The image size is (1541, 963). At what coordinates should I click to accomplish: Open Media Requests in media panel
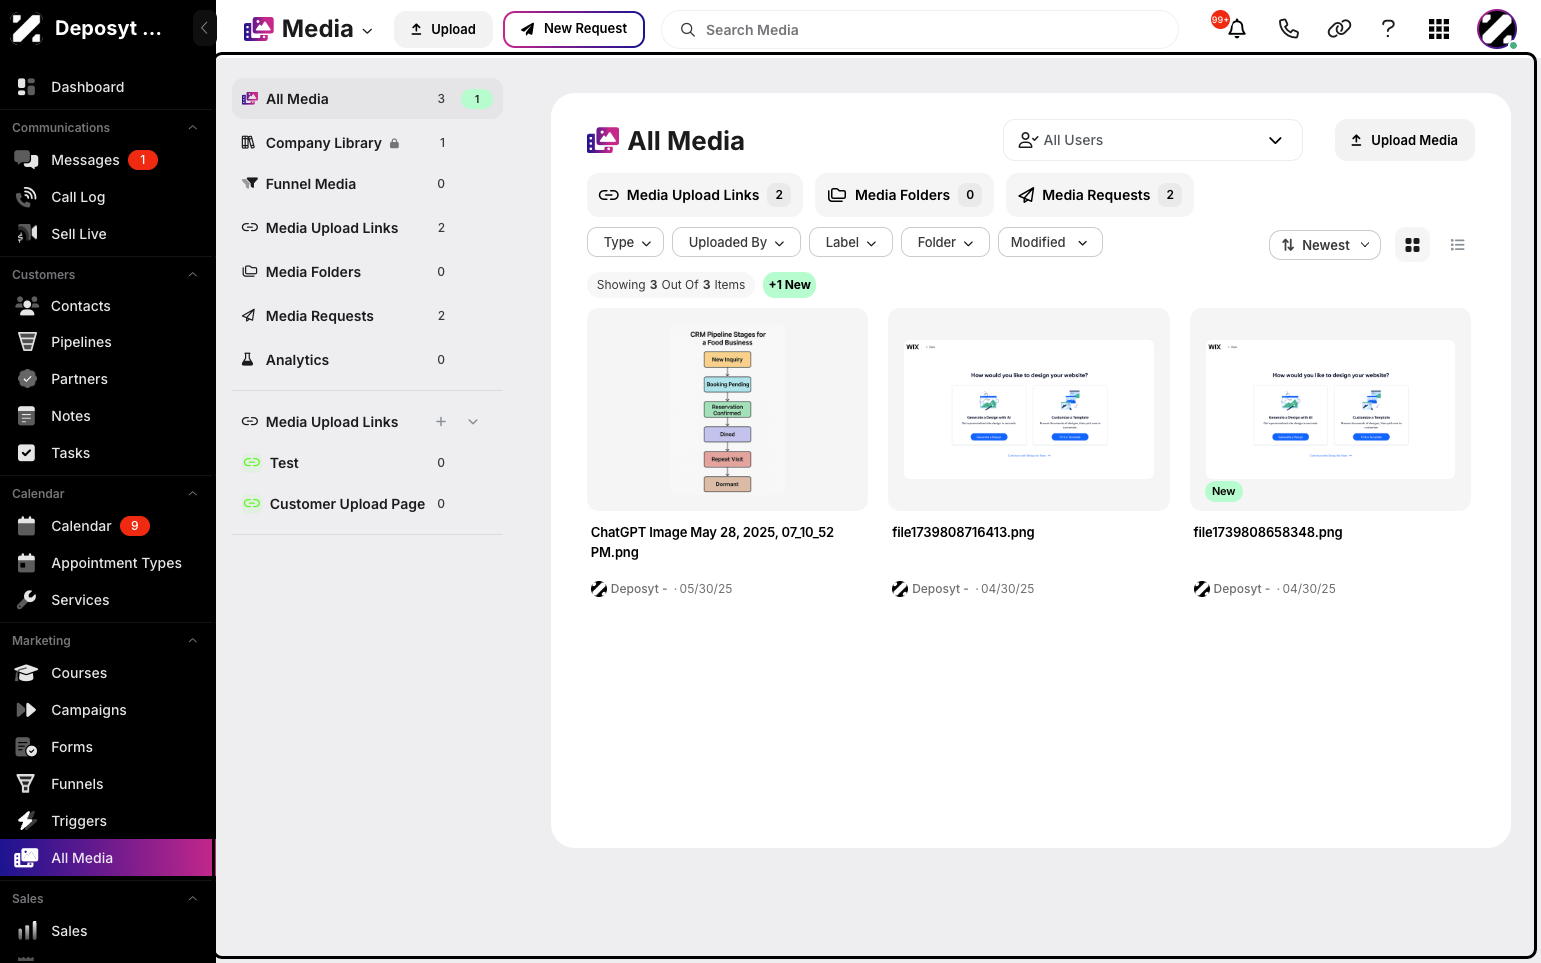(x=367, y=316)
